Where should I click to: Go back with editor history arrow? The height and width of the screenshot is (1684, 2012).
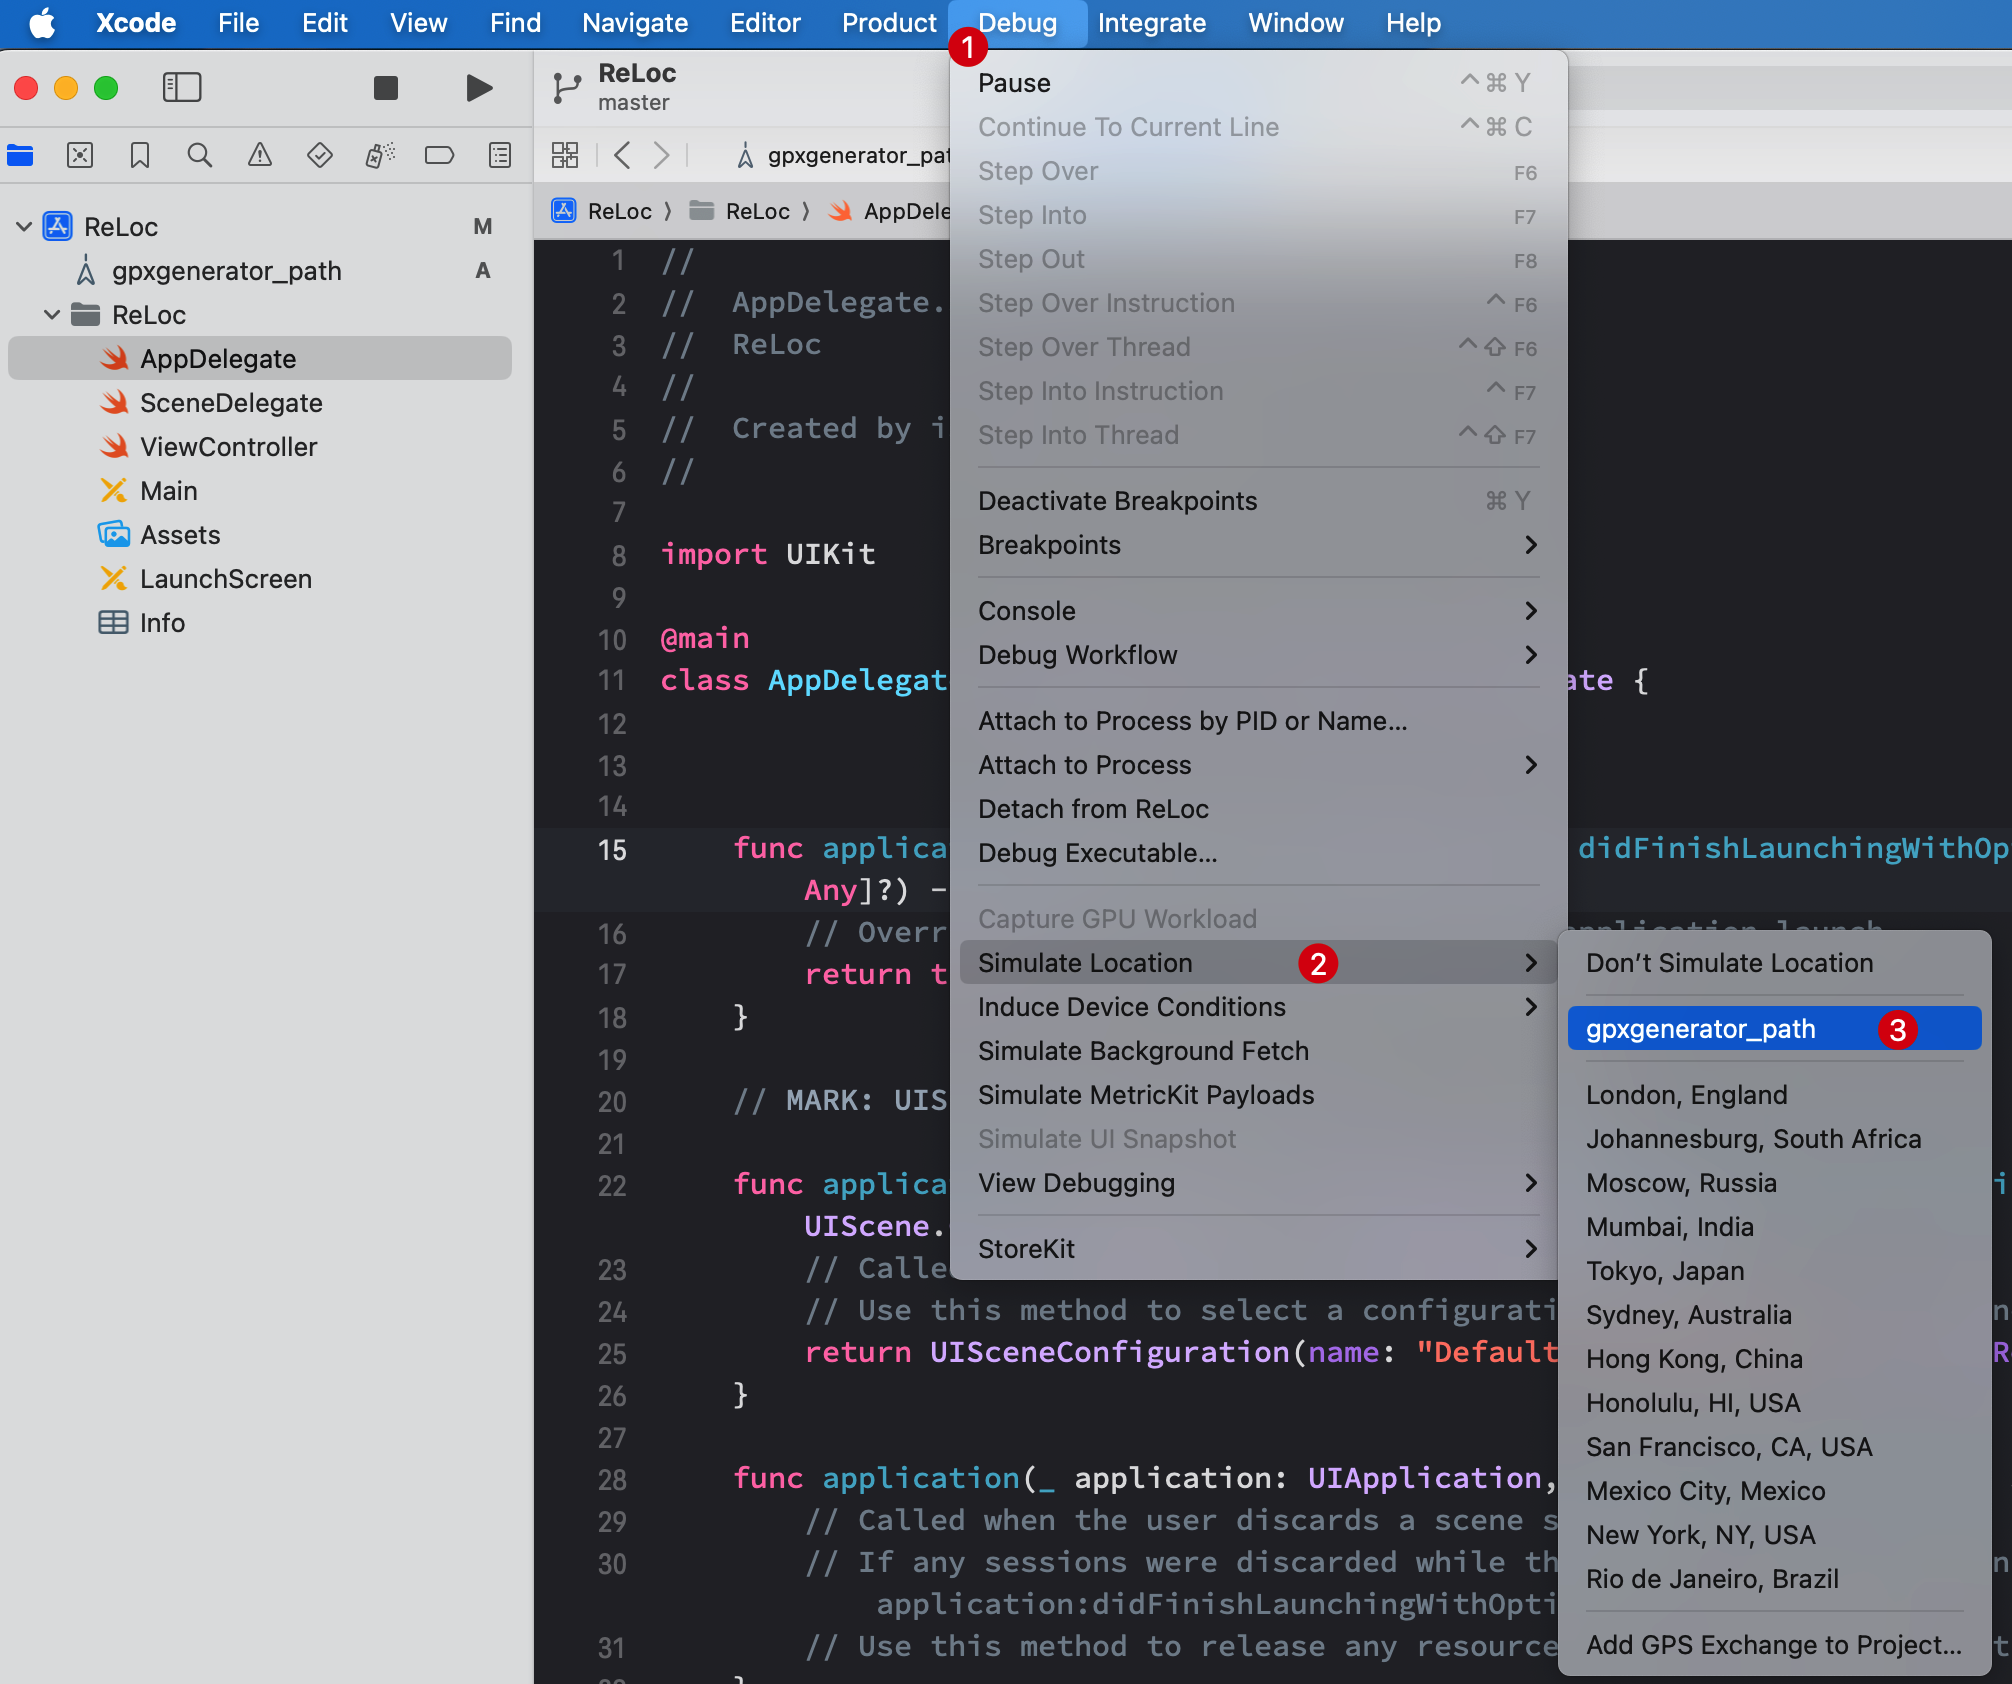pos(623,155)
